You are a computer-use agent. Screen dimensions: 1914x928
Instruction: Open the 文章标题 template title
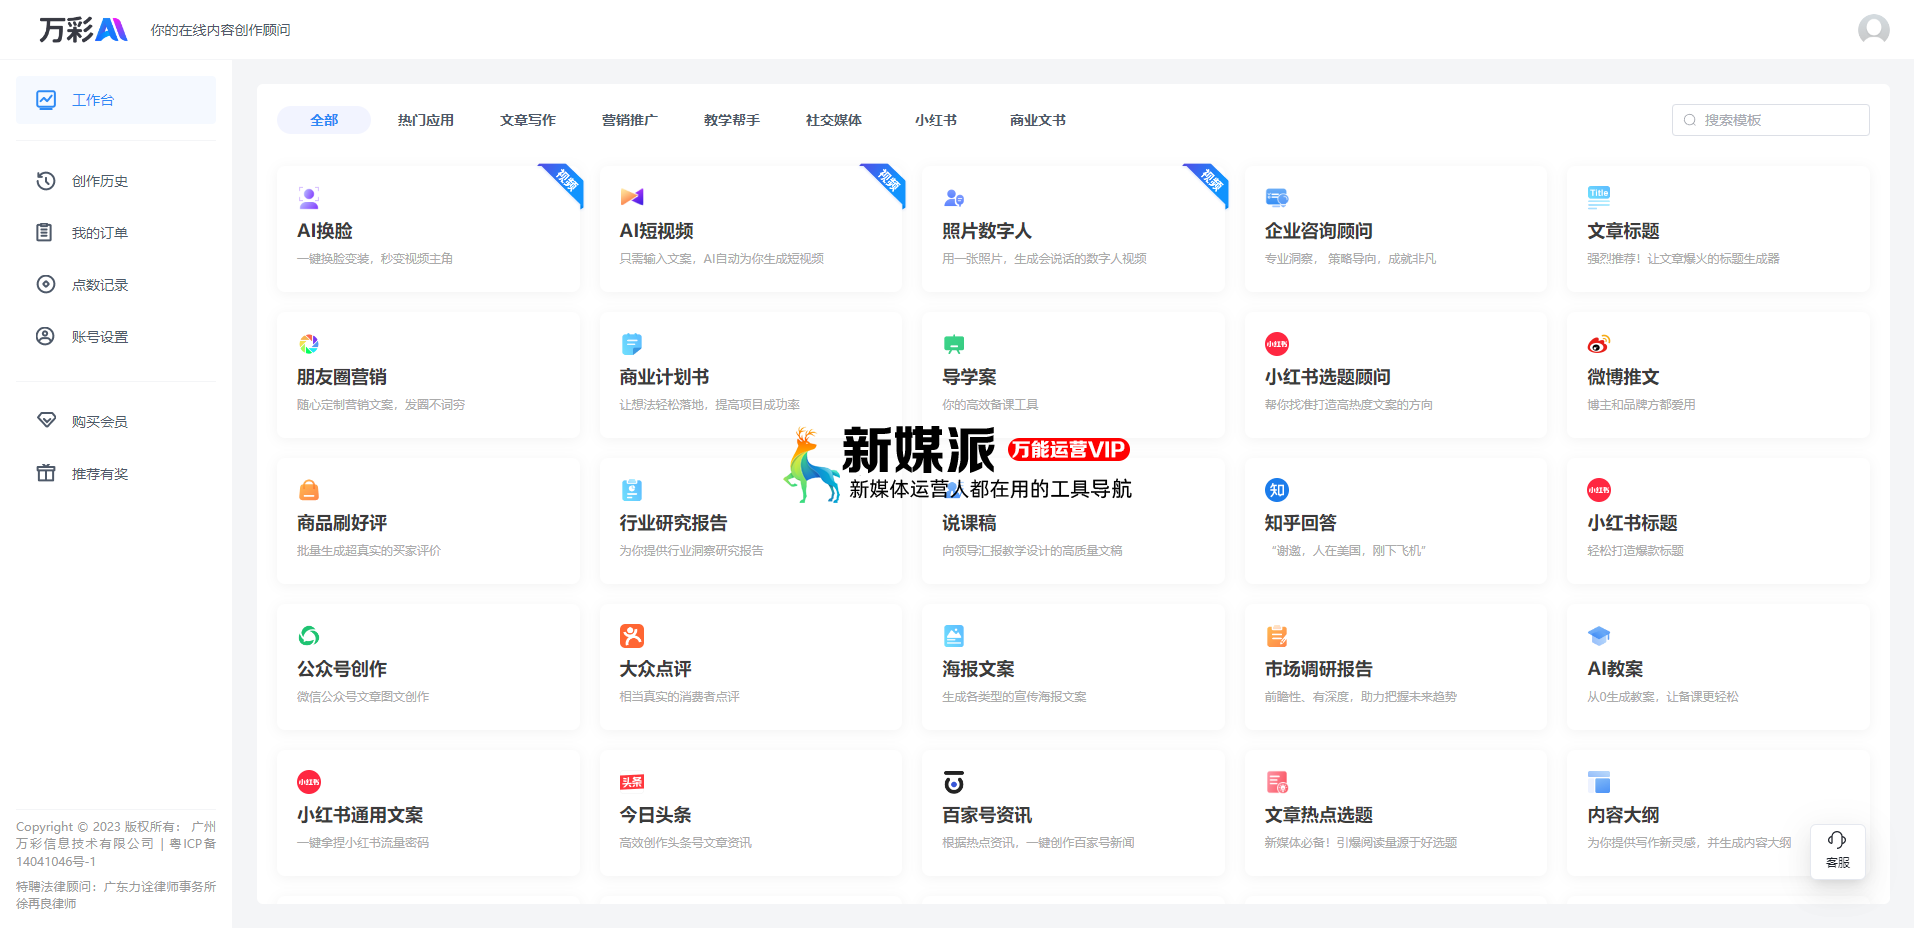coord(1623,231)
